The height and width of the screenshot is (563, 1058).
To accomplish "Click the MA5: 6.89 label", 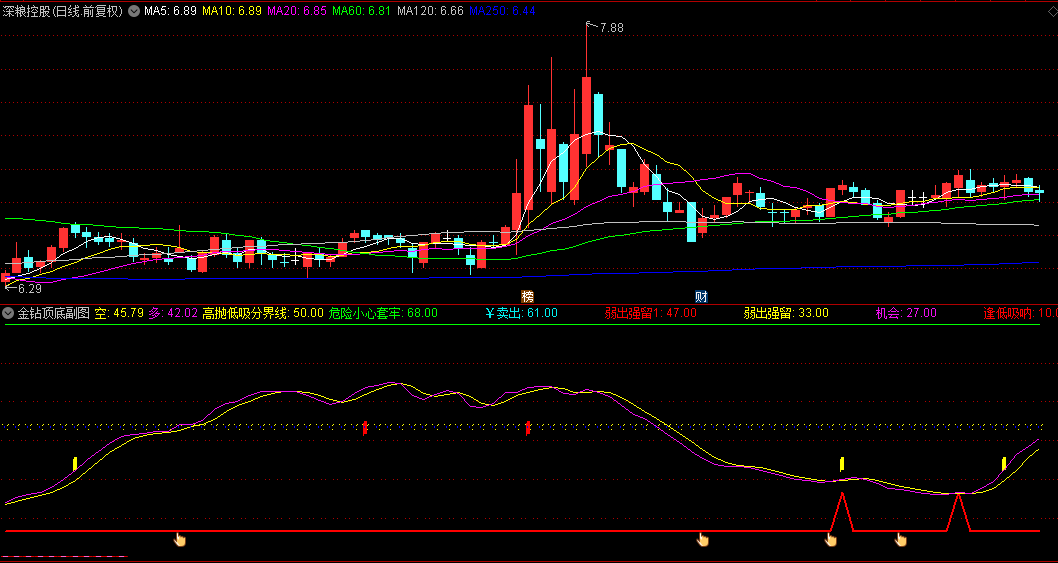I will point(169,11).
